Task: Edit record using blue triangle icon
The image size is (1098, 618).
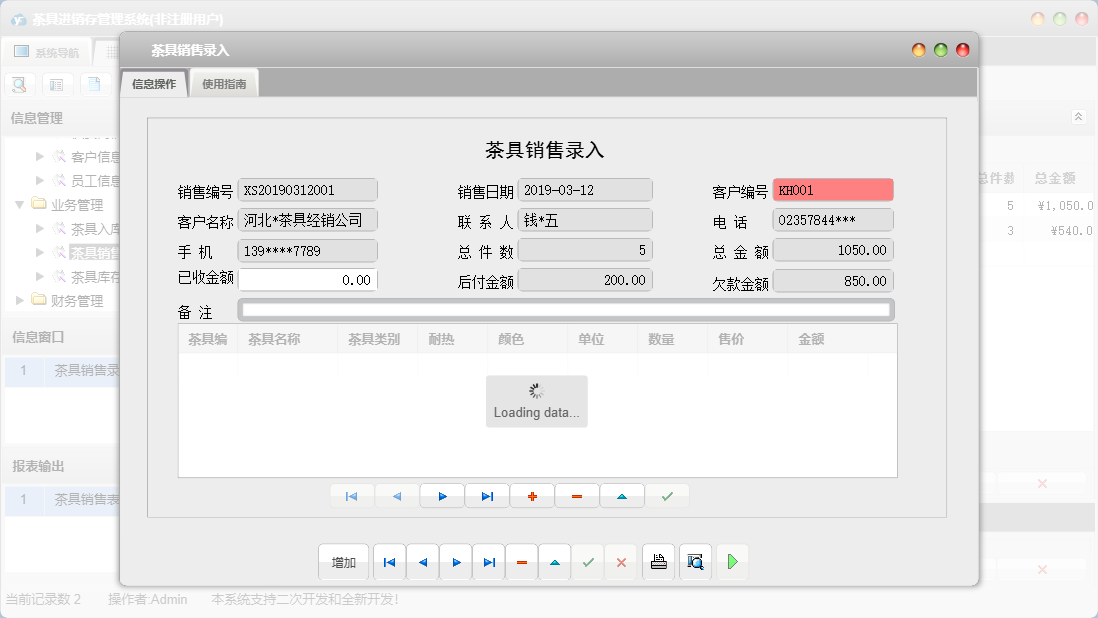Action: tap(554, 562)
